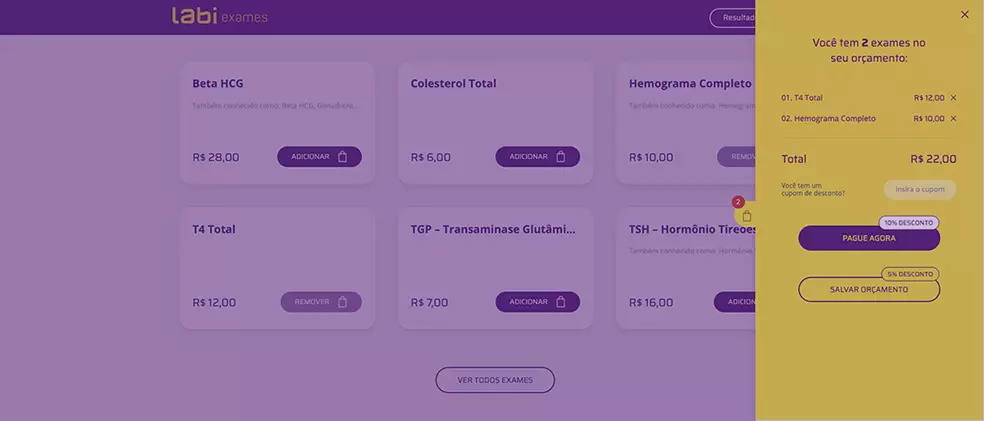This screenshot has width=984, height=421.
Task: Add TGP Transaminase exam to cart
Action: click(x=538, y=302)
